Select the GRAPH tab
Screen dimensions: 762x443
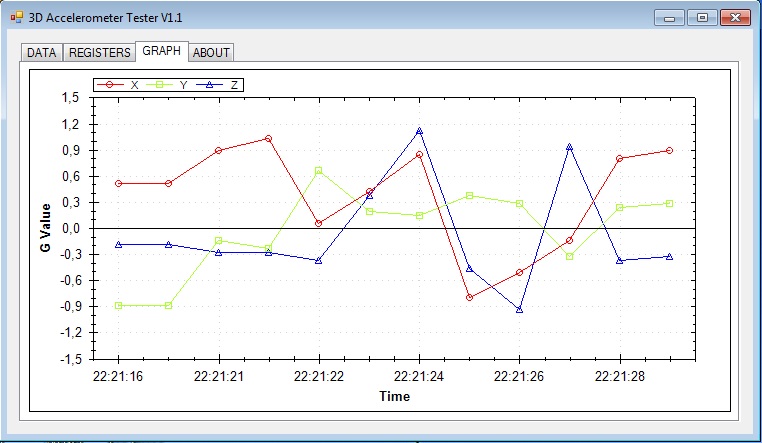pyautogui.click(x=161, y=50)
